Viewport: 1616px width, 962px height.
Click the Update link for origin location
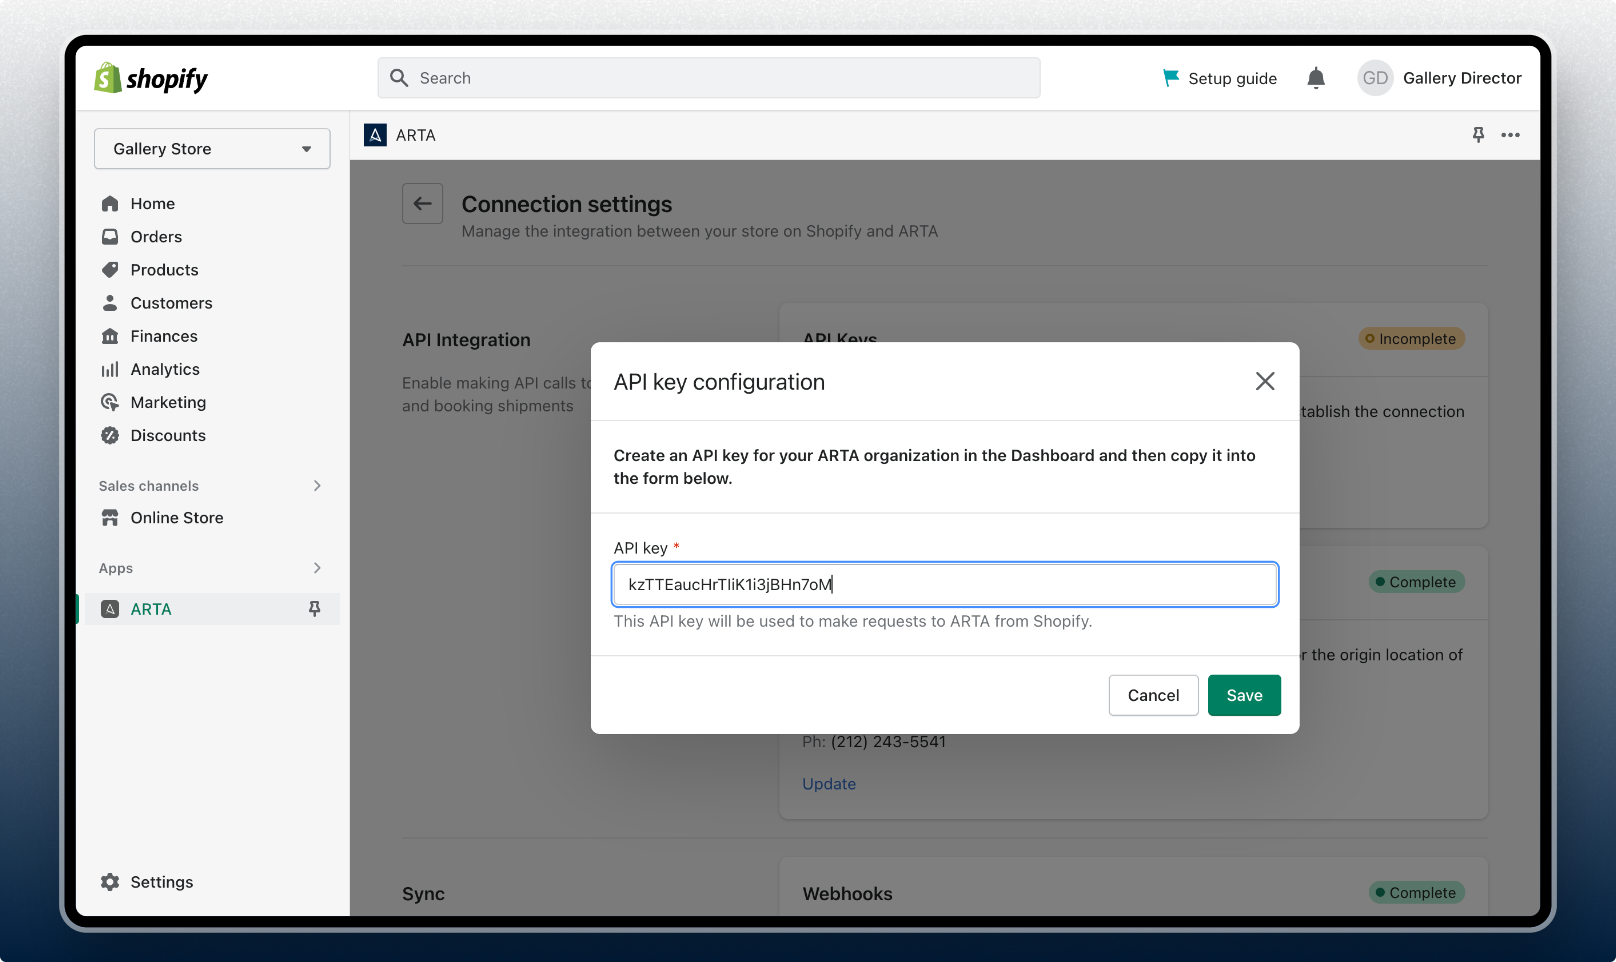click(x=828, y=783)
